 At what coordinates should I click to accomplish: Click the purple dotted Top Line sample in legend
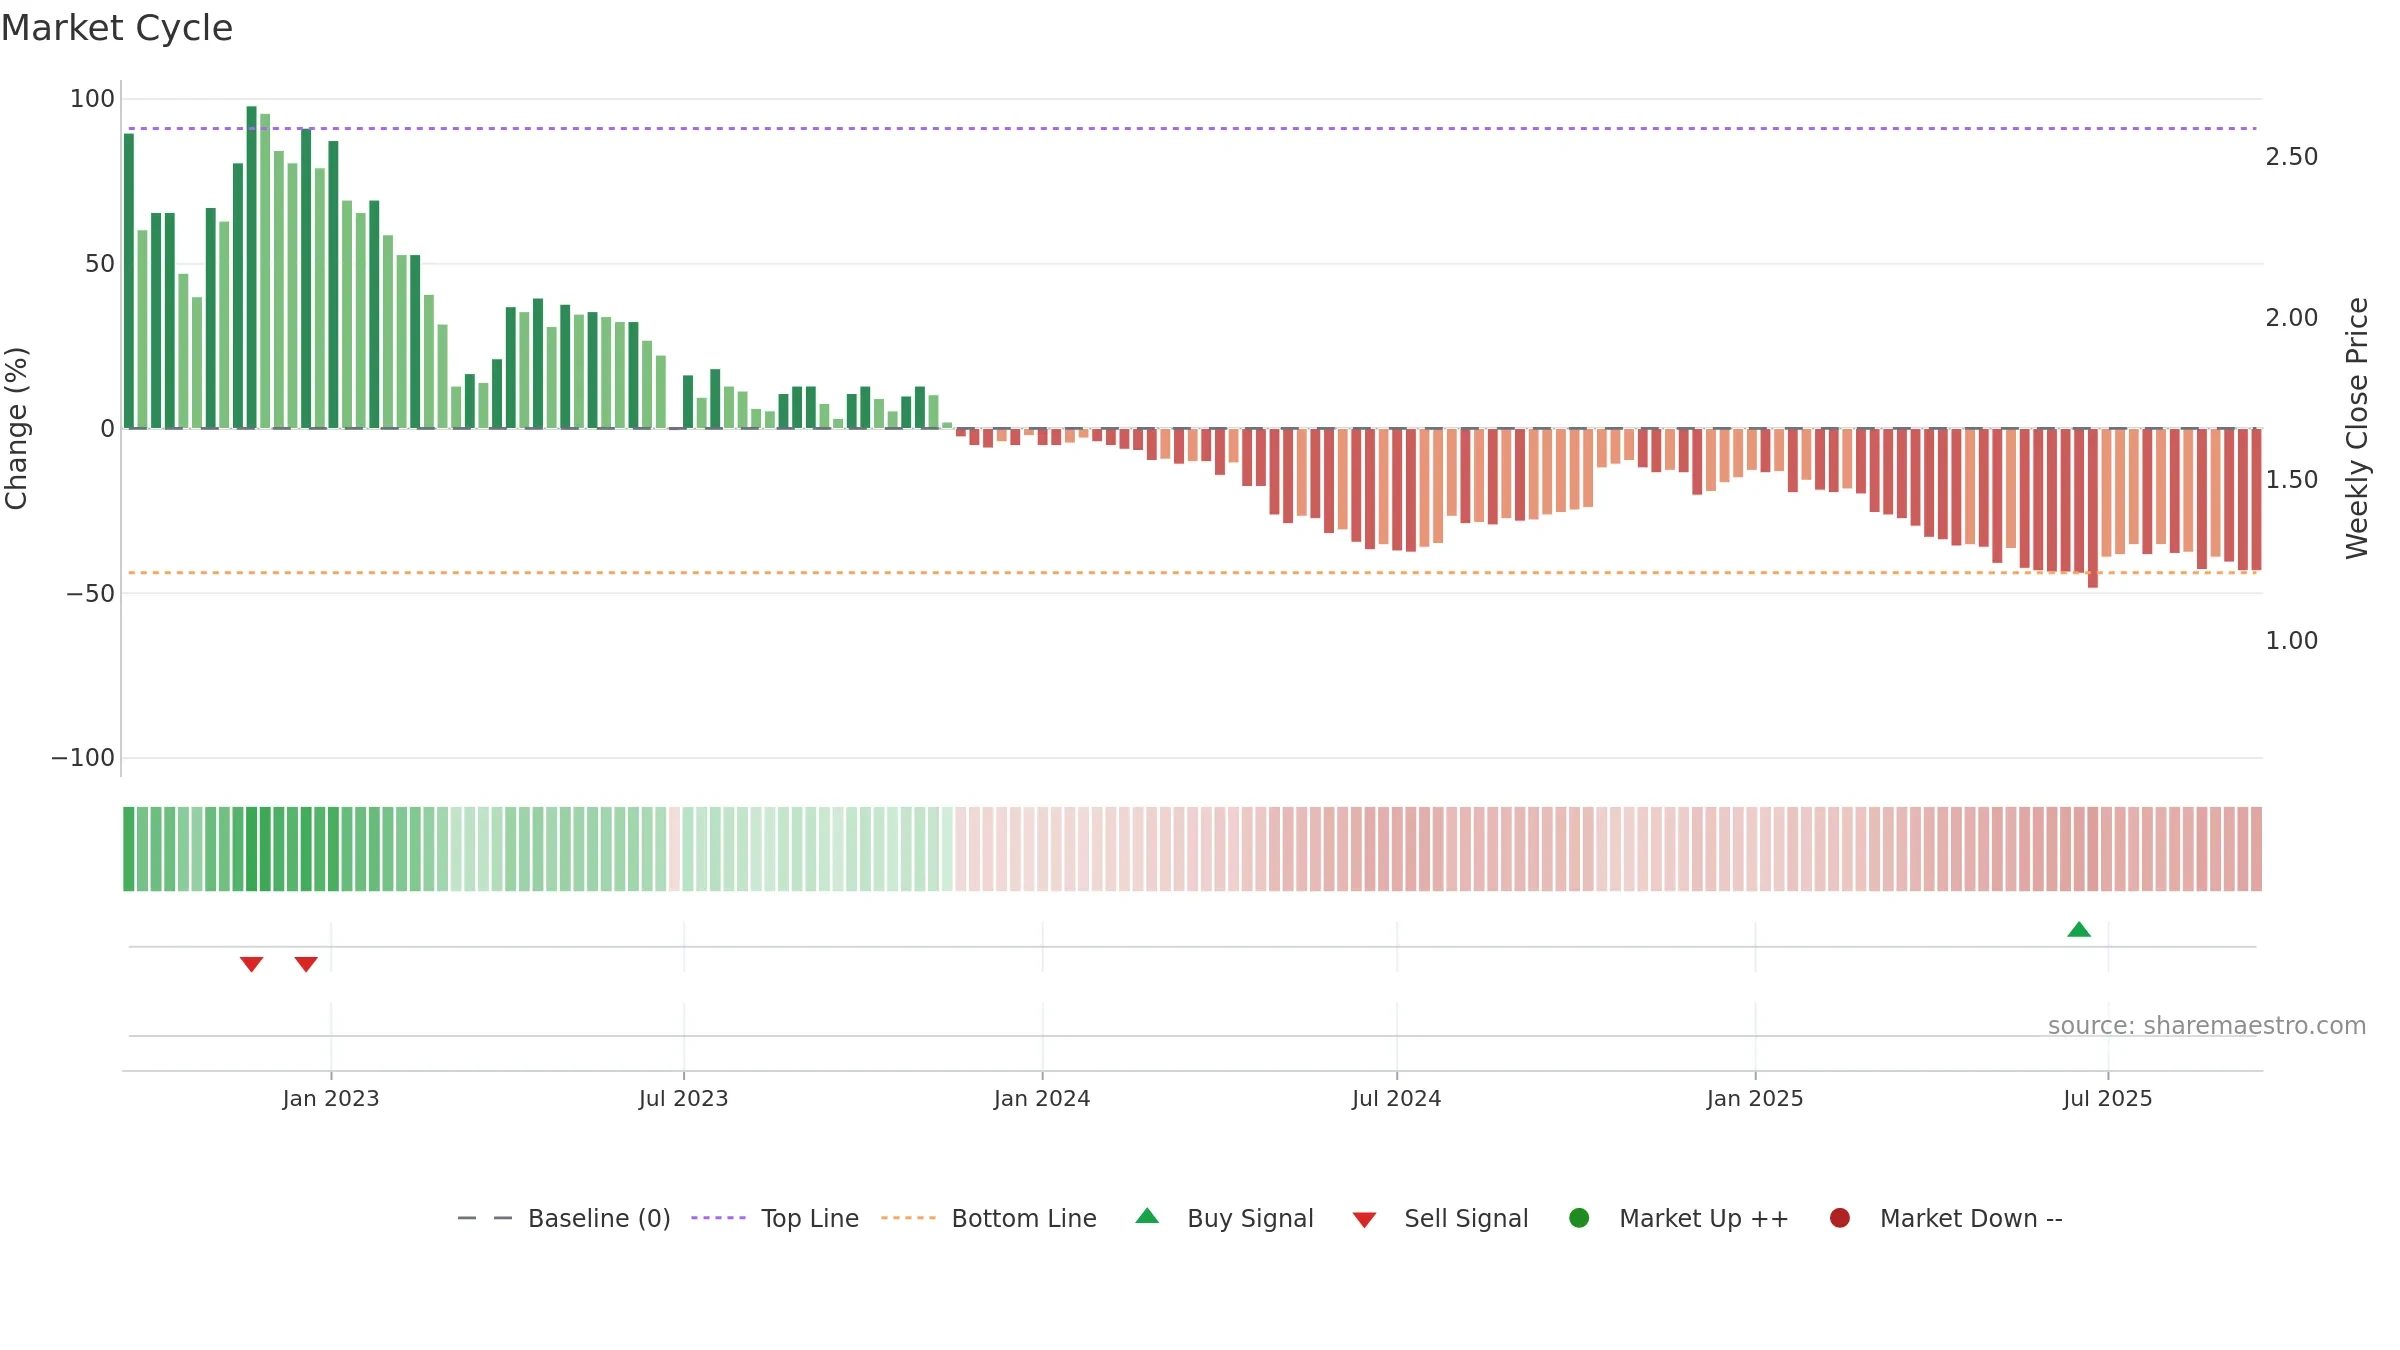tap(718, 1218)
